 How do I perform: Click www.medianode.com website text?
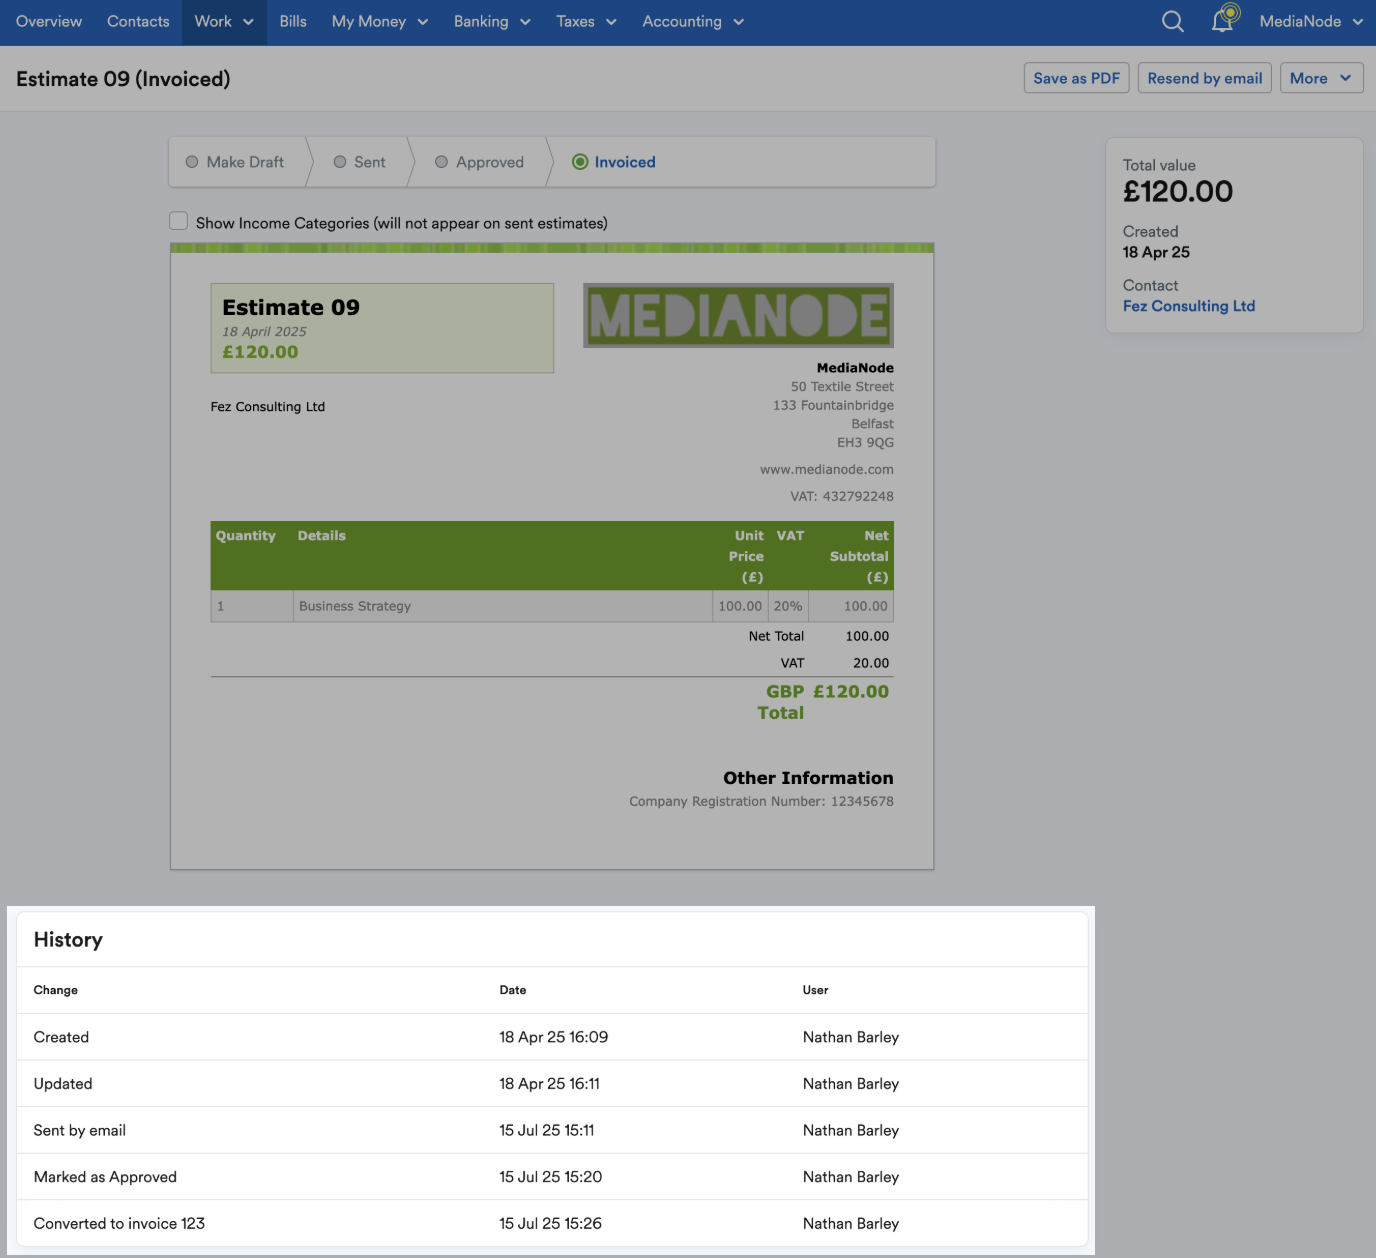tap(827, 469)
